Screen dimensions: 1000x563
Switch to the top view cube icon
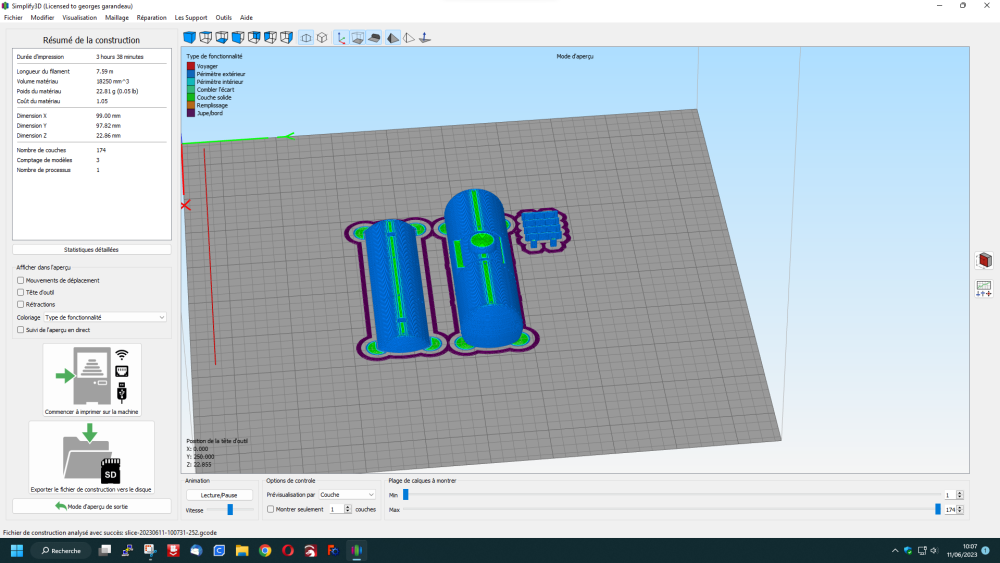point(205,38)
